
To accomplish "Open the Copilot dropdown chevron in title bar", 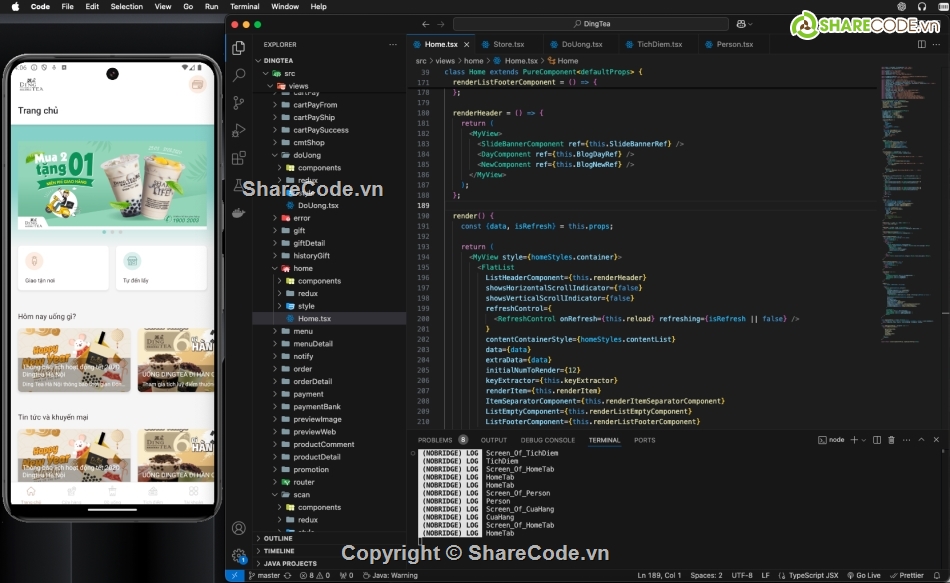I will coord(750,24).
